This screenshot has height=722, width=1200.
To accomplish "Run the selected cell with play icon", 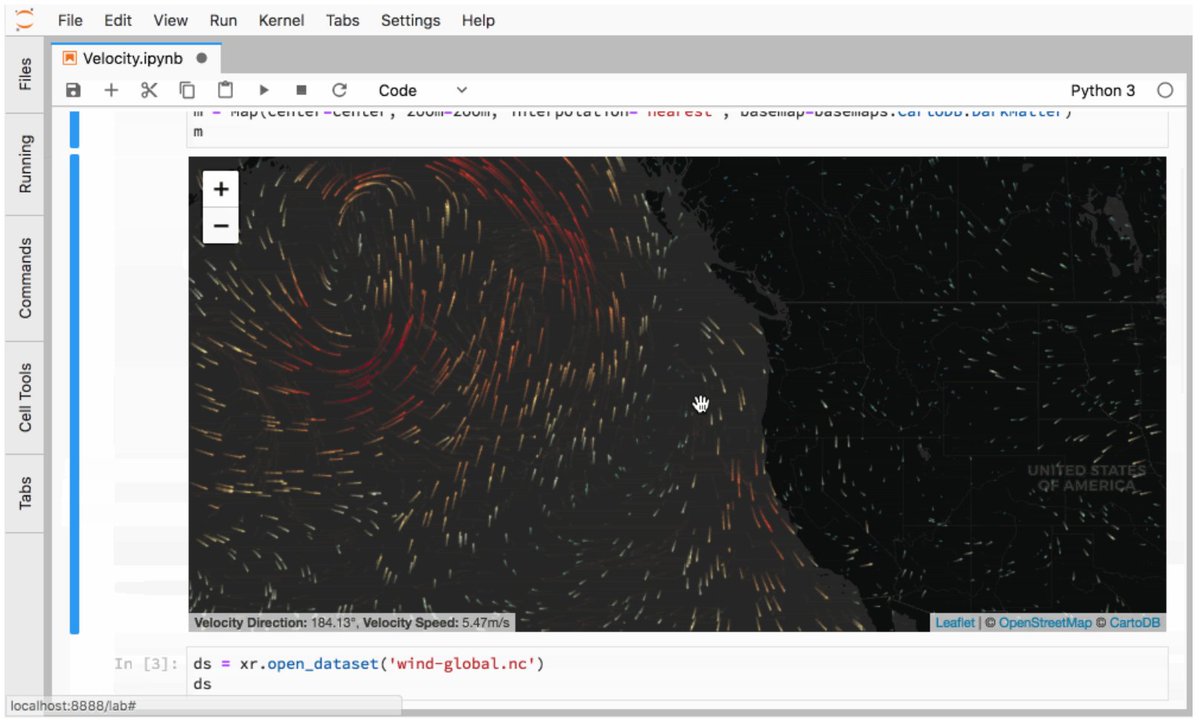I will [x=264, y=90].
